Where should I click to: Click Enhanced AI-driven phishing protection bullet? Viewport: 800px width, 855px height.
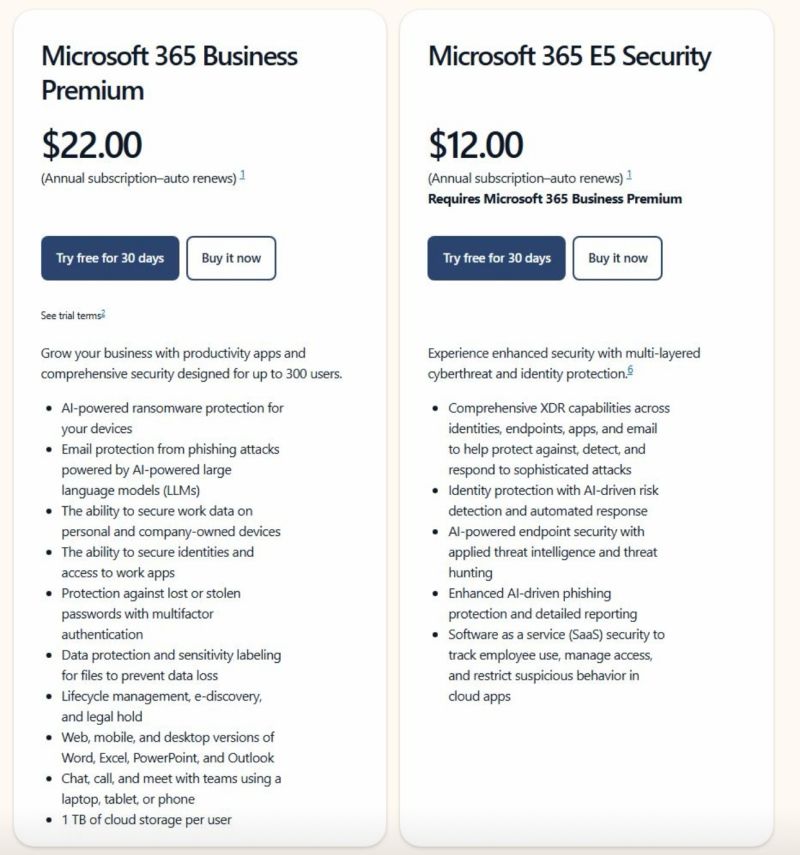543,603
